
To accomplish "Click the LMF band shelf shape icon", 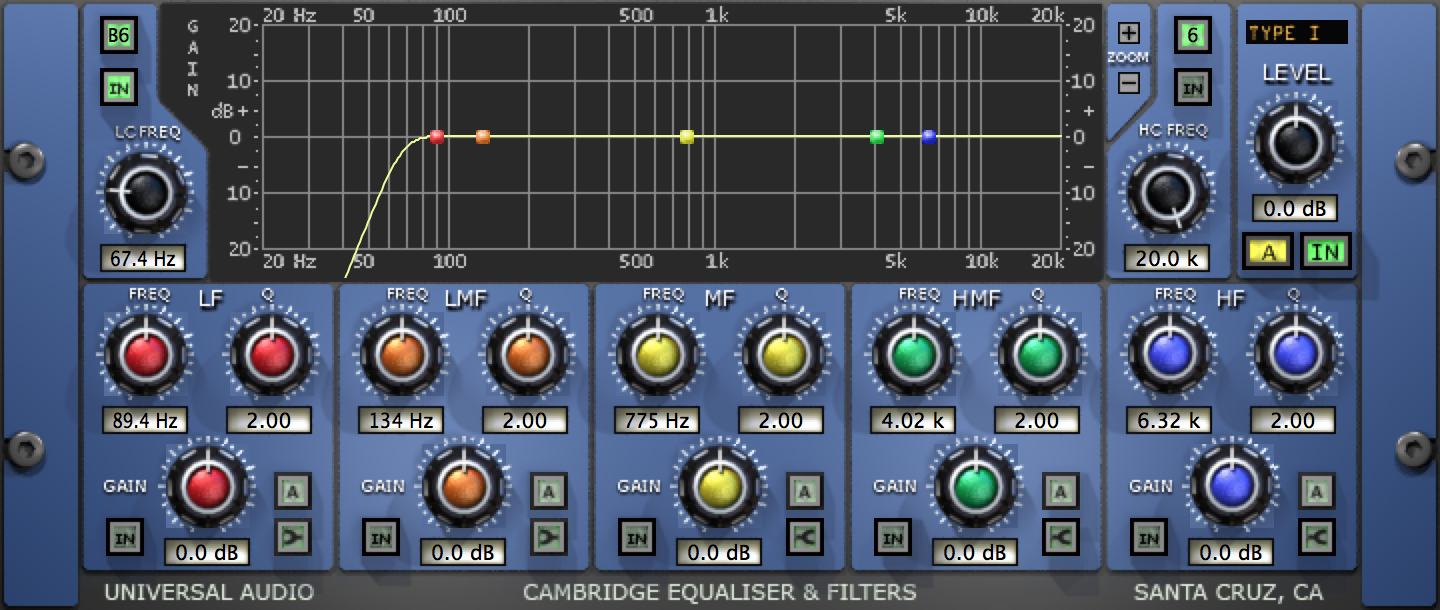I will pyautogui.click(x=549, y=537).
